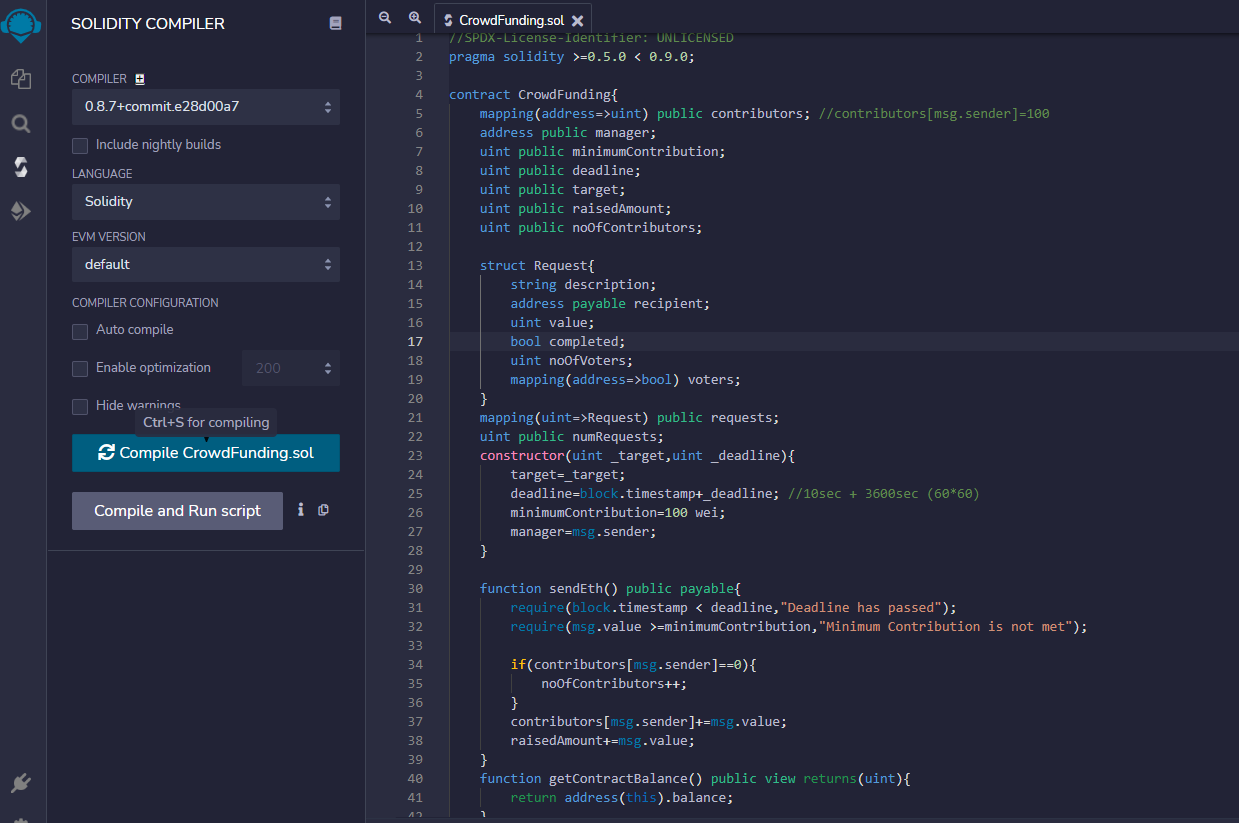Open the File explorer sidebar icon
Screen dimensions: 1239x823
[x=21, y=79]
